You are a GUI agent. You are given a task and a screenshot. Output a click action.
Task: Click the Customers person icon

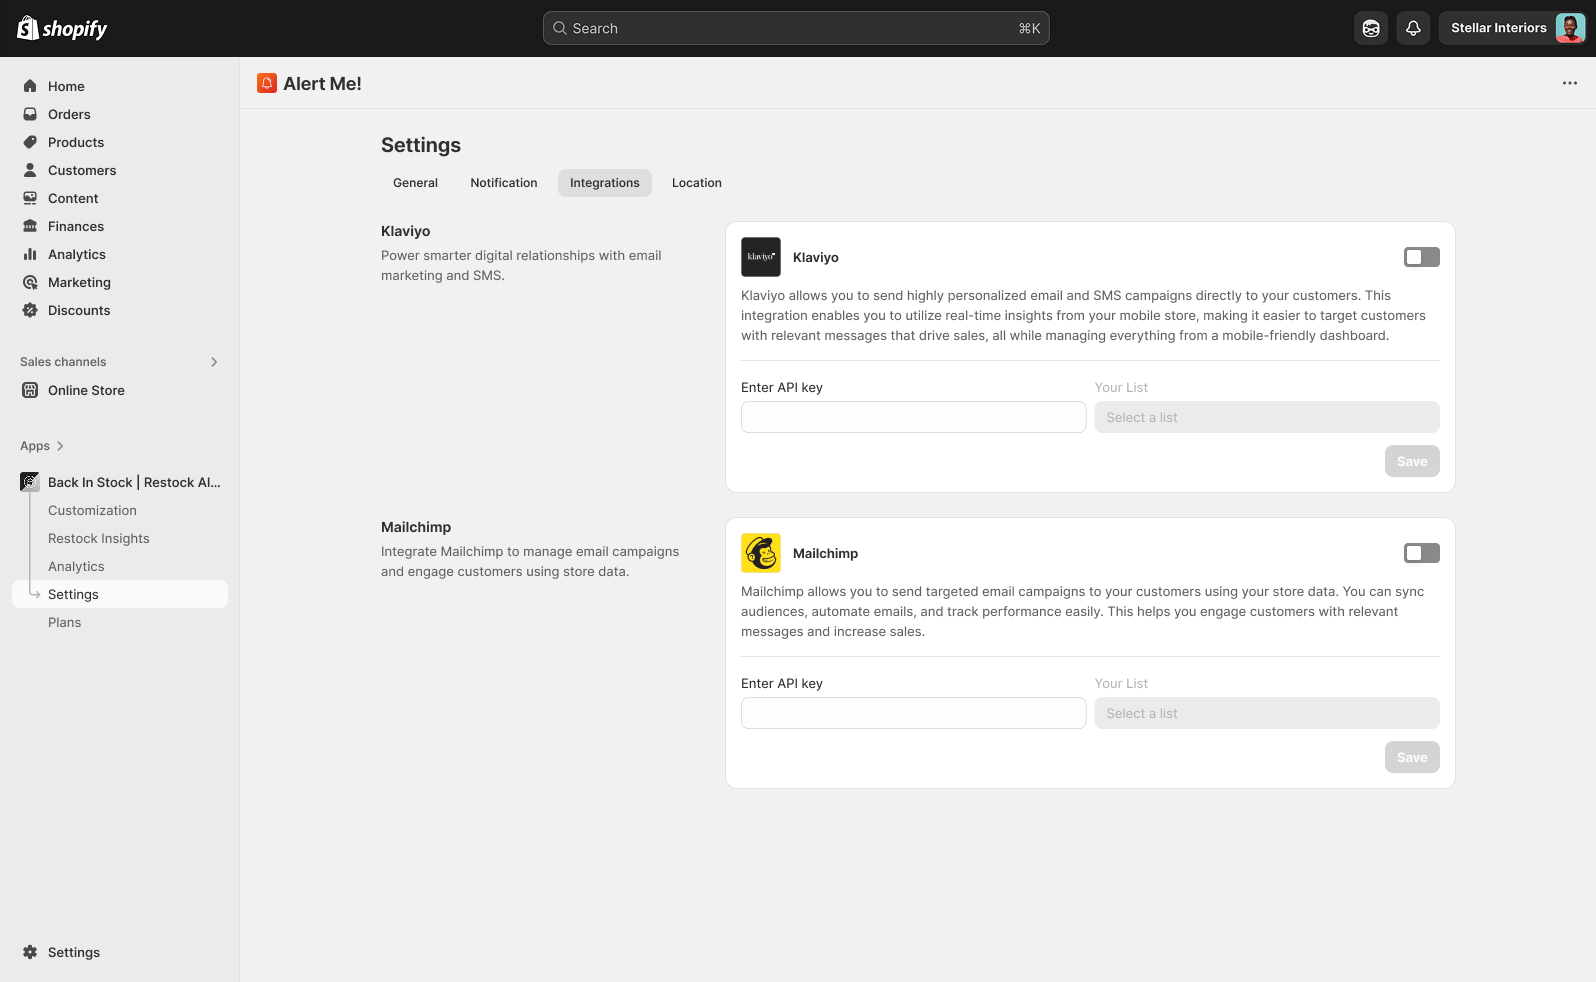pos(30,170)
